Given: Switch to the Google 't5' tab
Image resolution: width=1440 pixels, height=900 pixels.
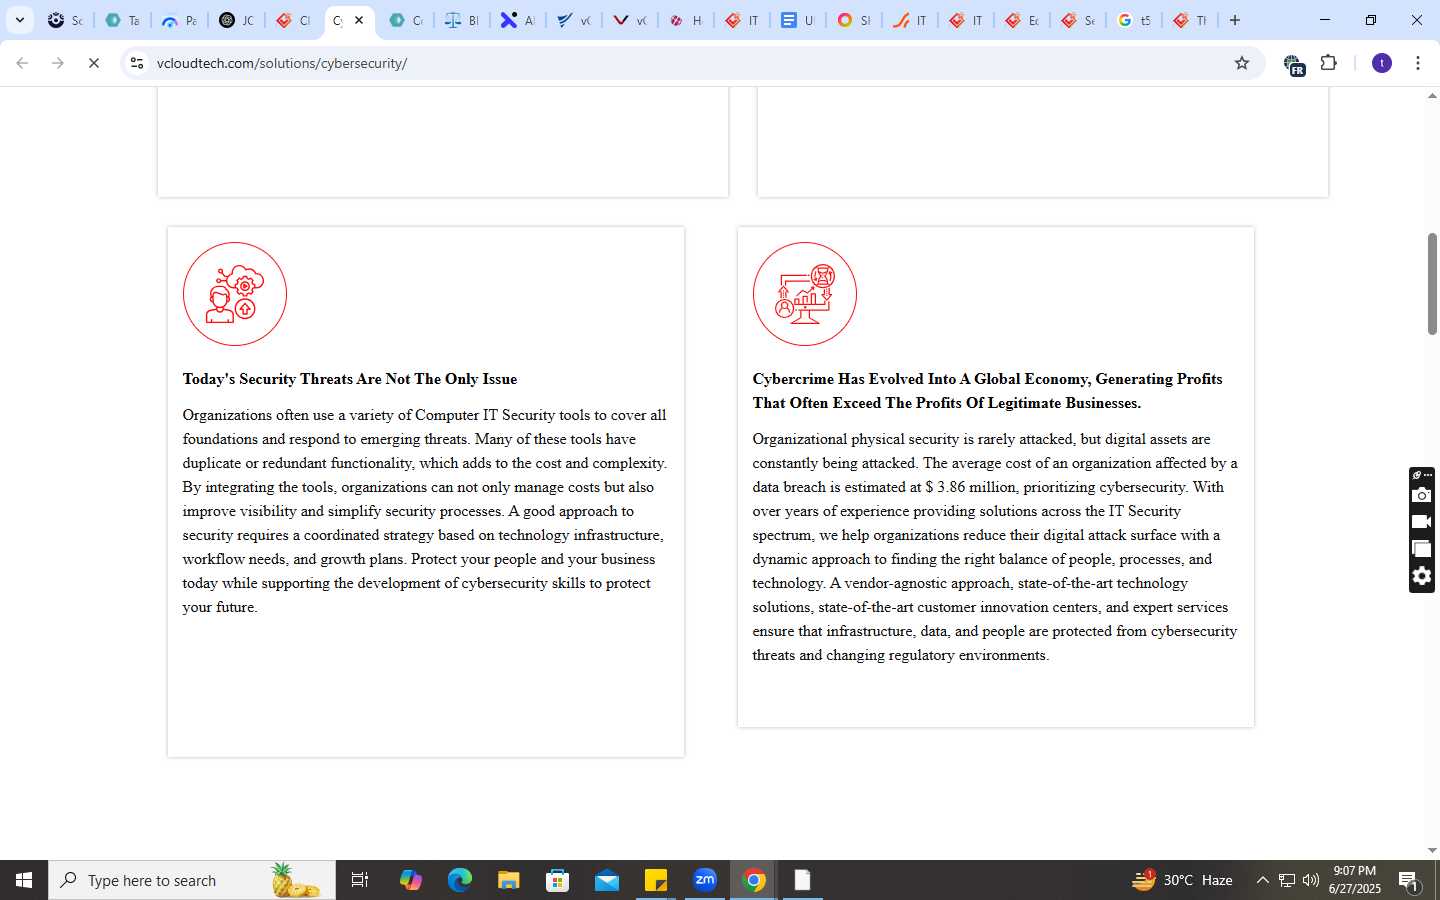Looking at the screenshot, I should [1134, 20].
